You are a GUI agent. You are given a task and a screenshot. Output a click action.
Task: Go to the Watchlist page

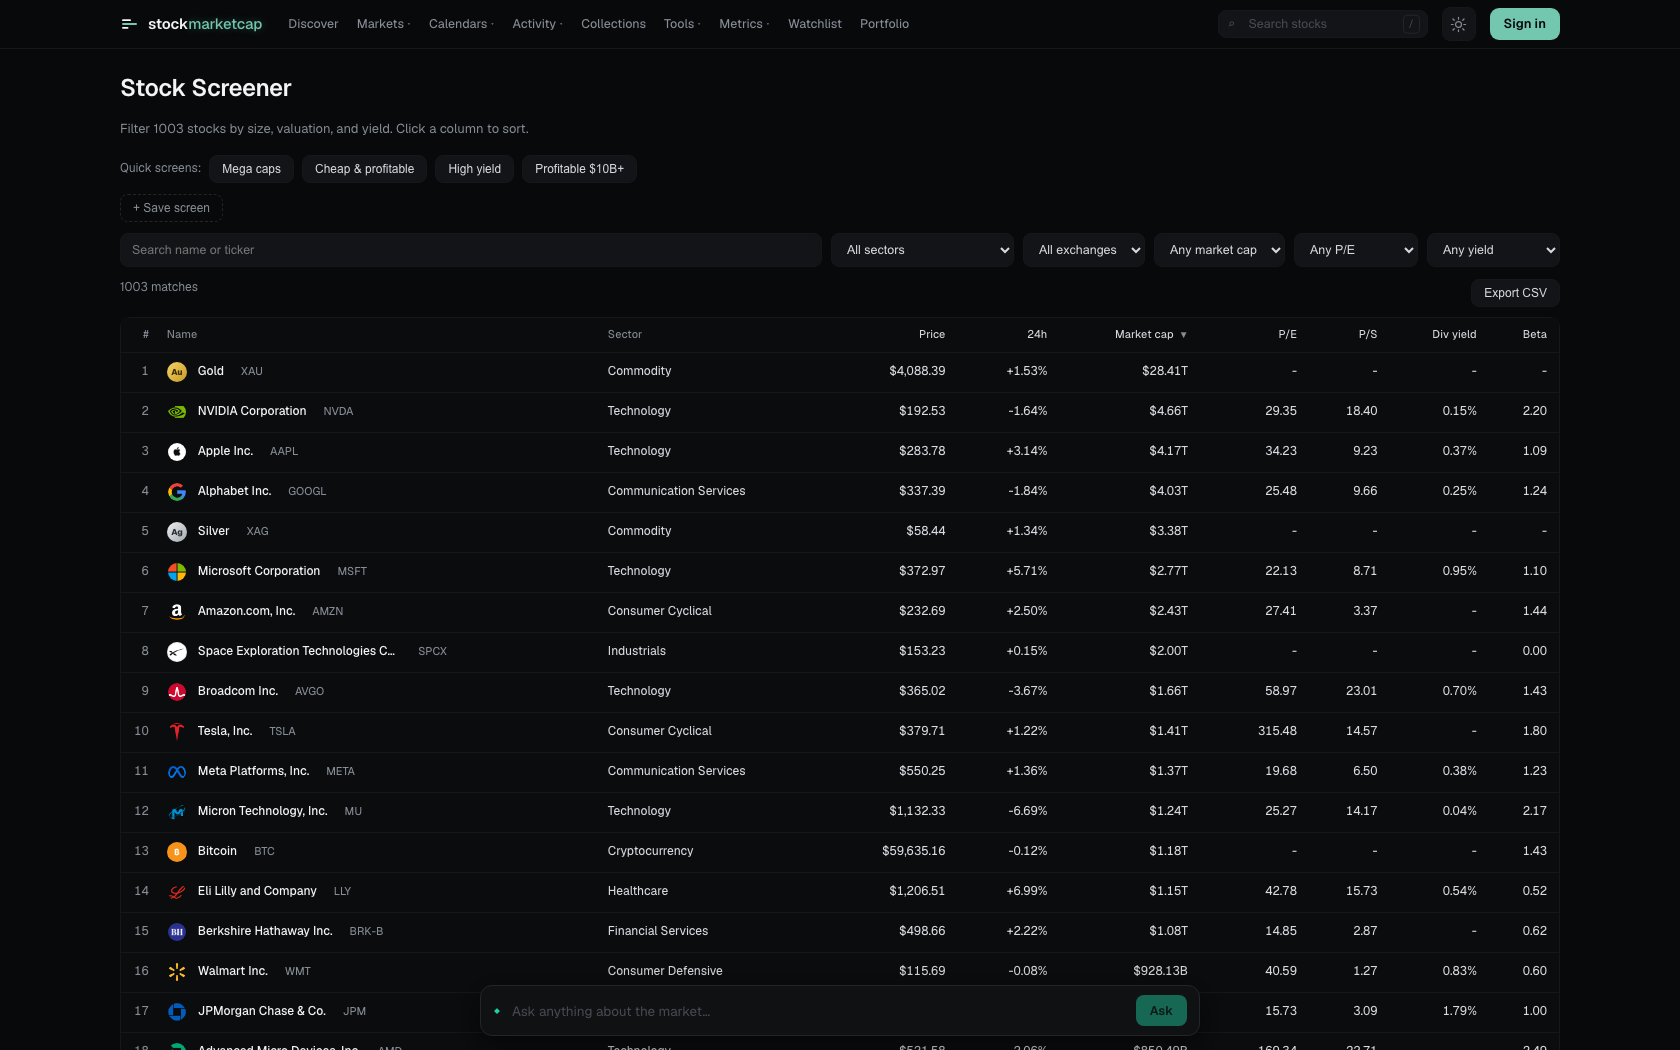point(815,24)
